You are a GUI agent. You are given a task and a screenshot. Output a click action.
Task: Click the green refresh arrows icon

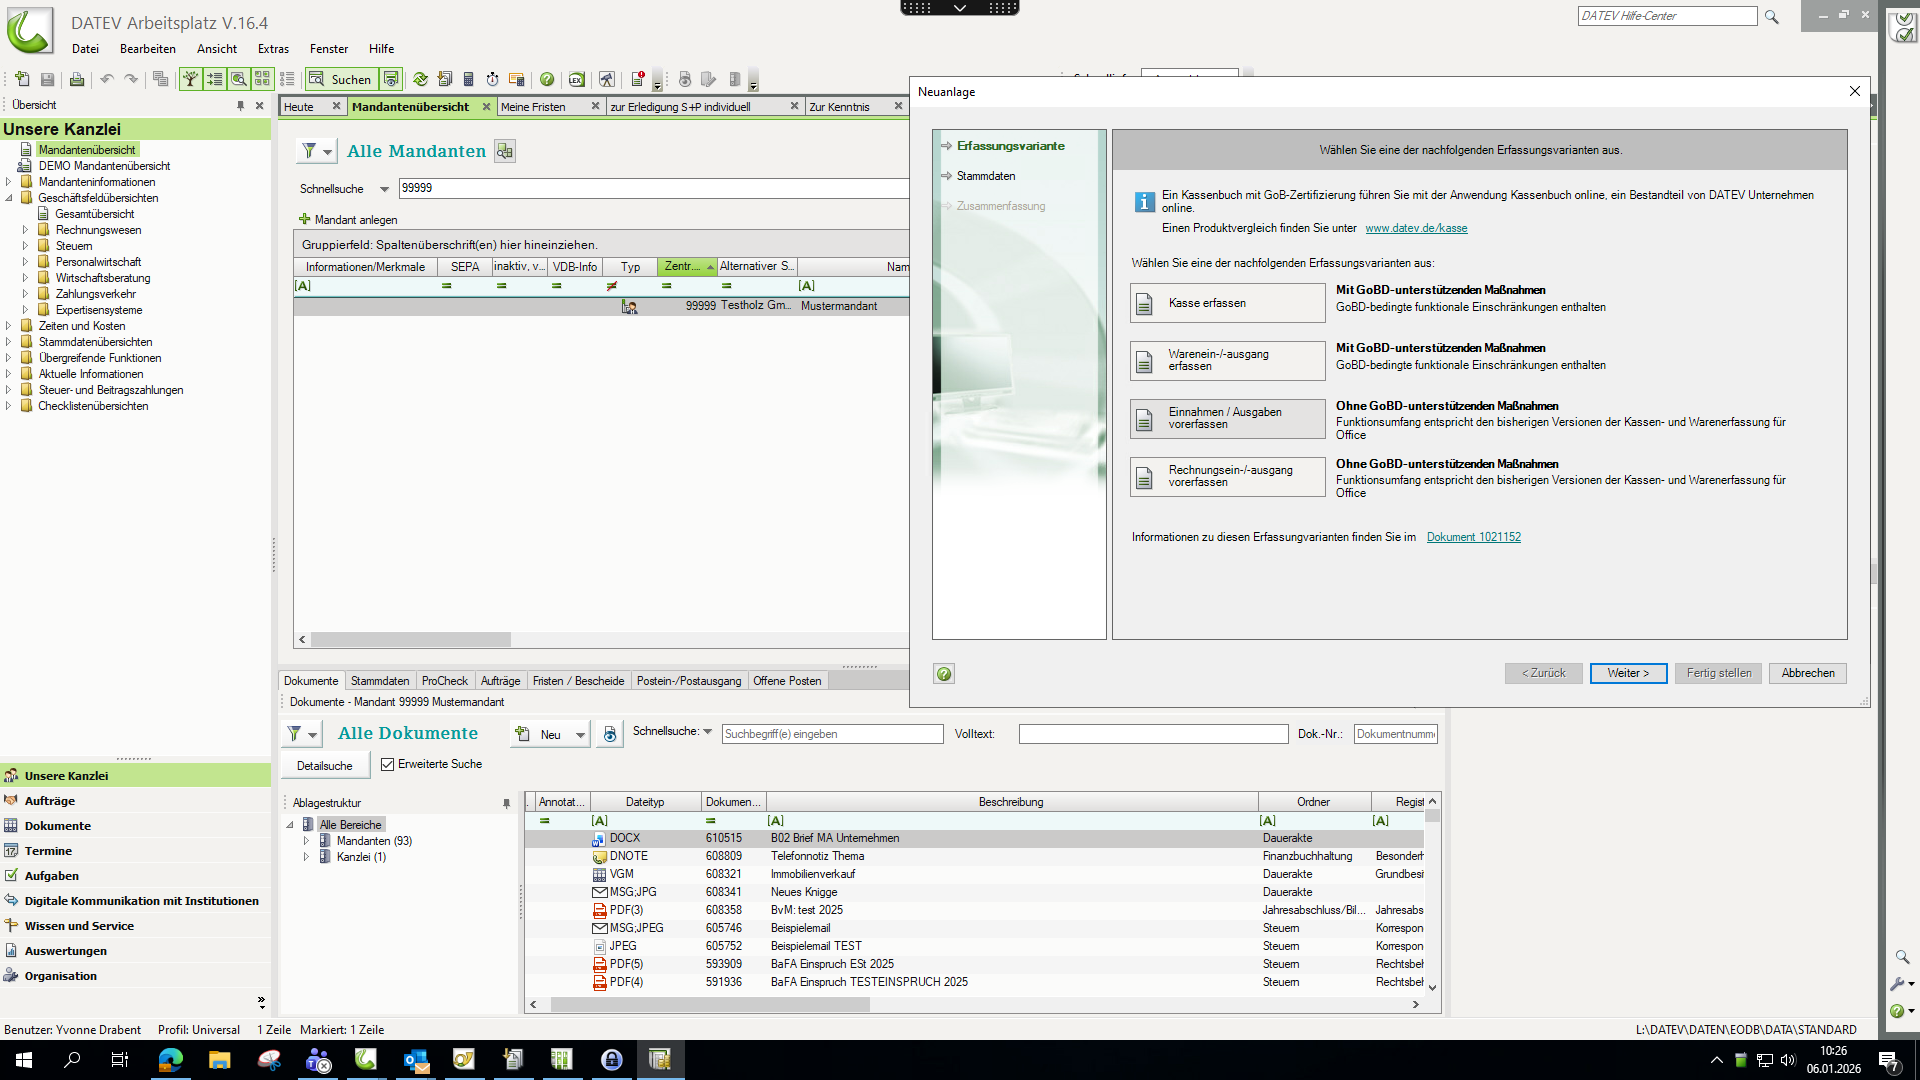tap(420, 79)
